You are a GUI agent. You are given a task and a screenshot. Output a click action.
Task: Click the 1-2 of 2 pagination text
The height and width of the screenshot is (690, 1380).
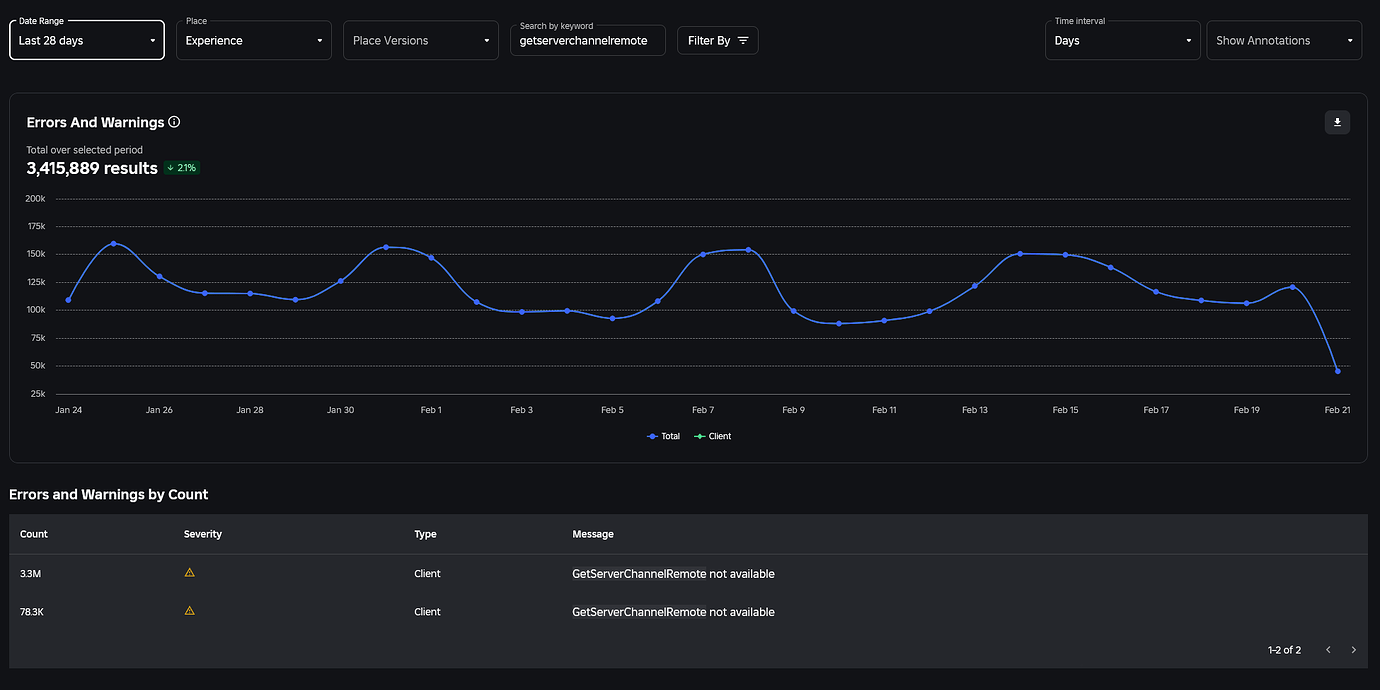click(x=1284, y=650)
